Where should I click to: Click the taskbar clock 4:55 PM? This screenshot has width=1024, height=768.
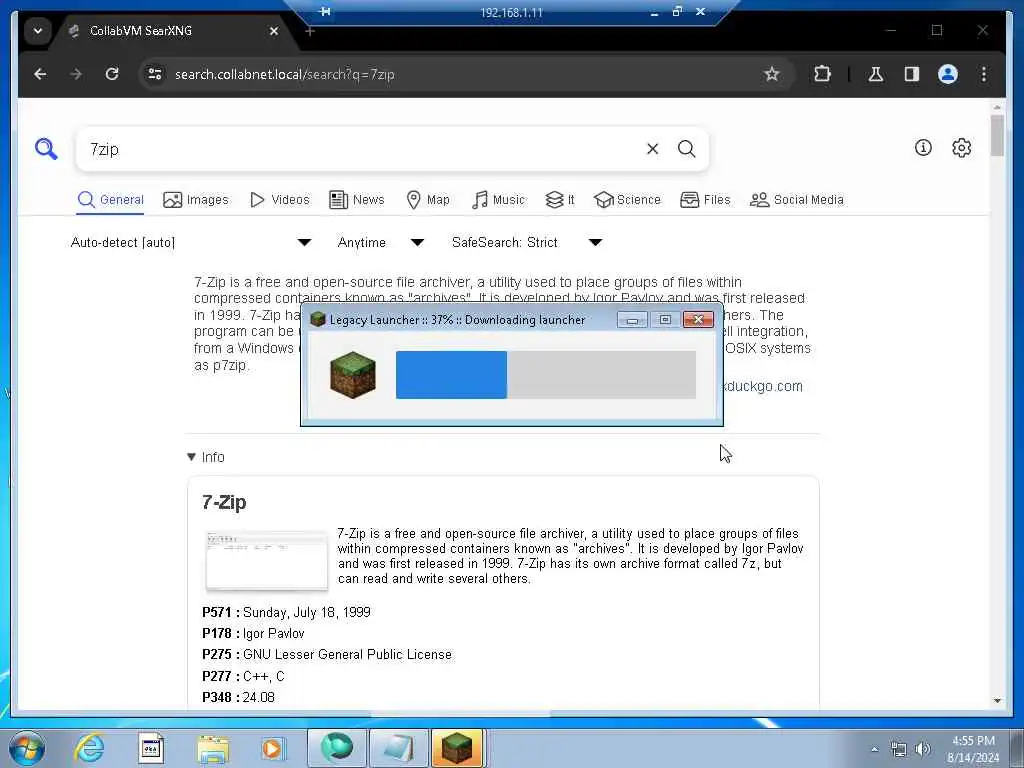click(973, 741)
